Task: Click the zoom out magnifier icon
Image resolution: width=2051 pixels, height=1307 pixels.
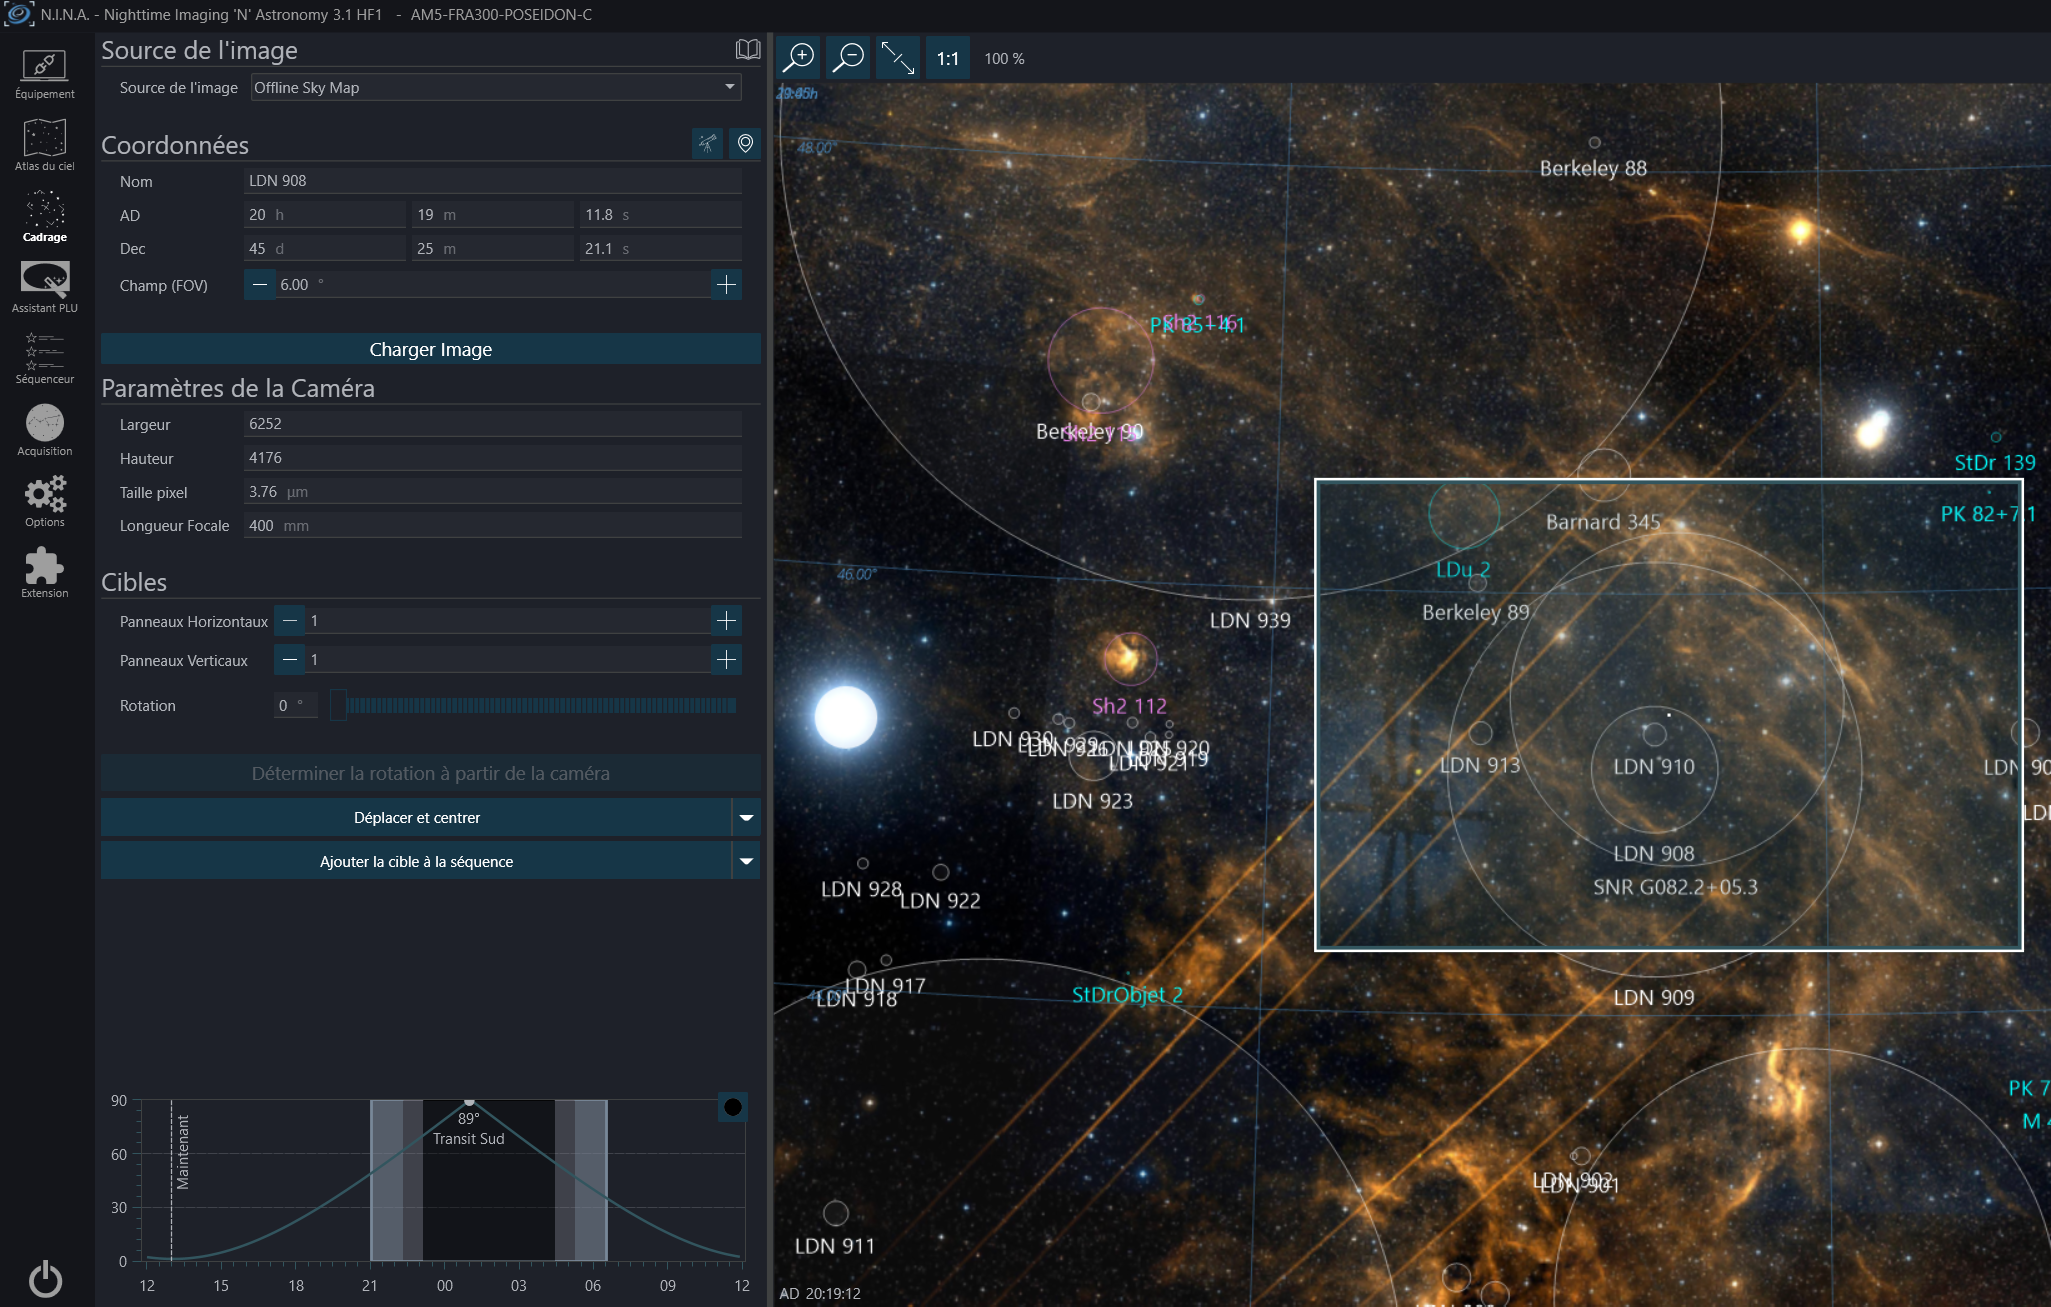Action: tap(848, 58)
